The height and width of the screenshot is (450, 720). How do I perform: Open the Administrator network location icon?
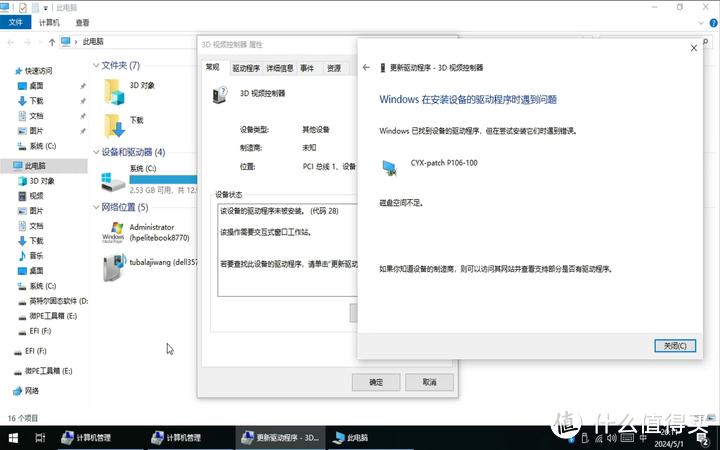click(x=112, y=233)
